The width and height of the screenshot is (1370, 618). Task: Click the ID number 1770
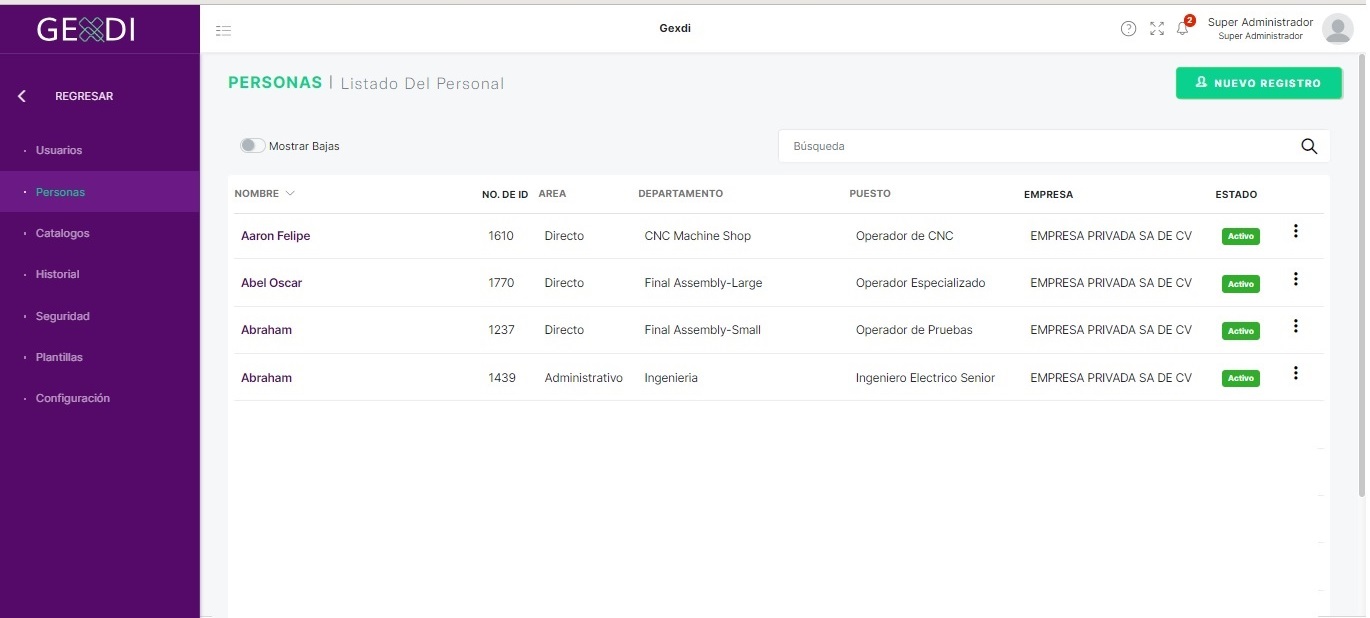[501, 283]
